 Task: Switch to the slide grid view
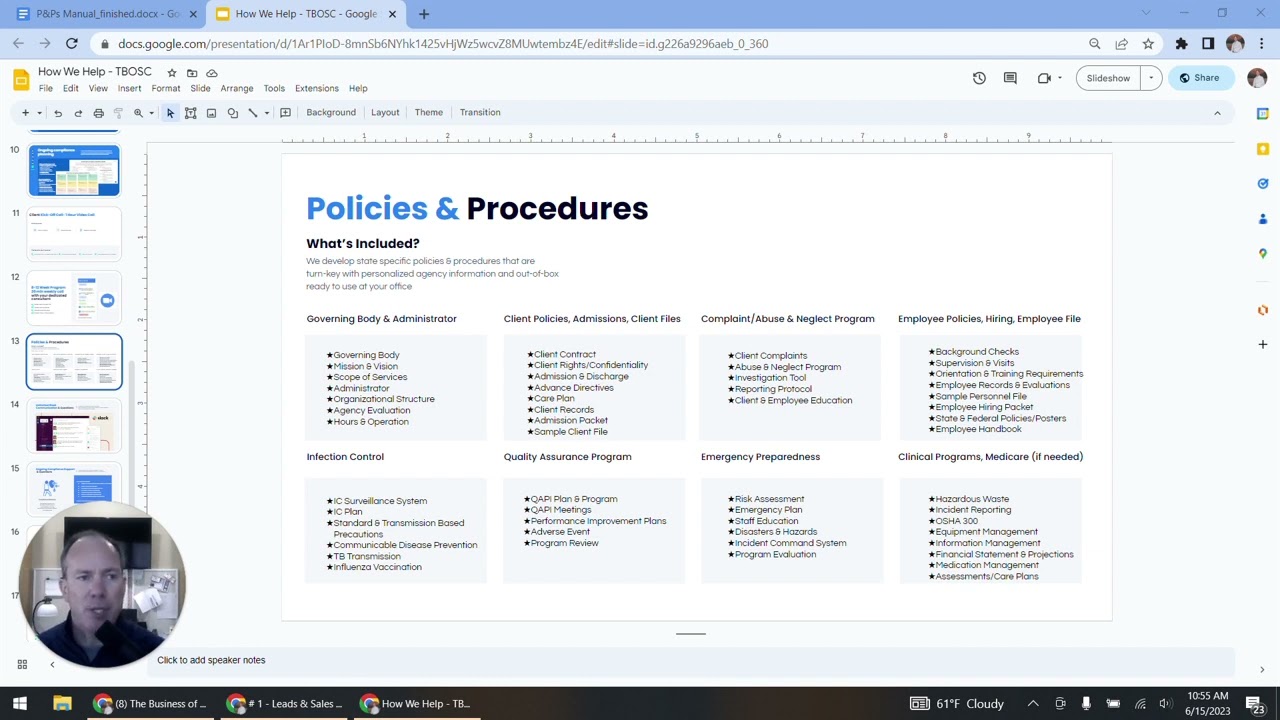coord(22,664)
